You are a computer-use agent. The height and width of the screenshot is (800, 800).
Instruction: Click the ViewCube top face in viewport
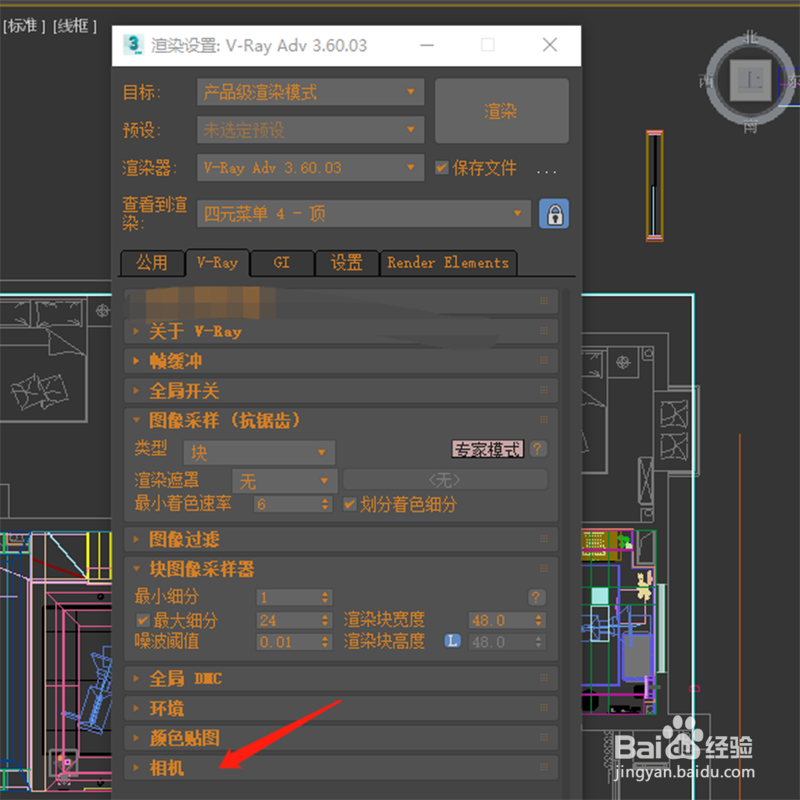(750, 80)
